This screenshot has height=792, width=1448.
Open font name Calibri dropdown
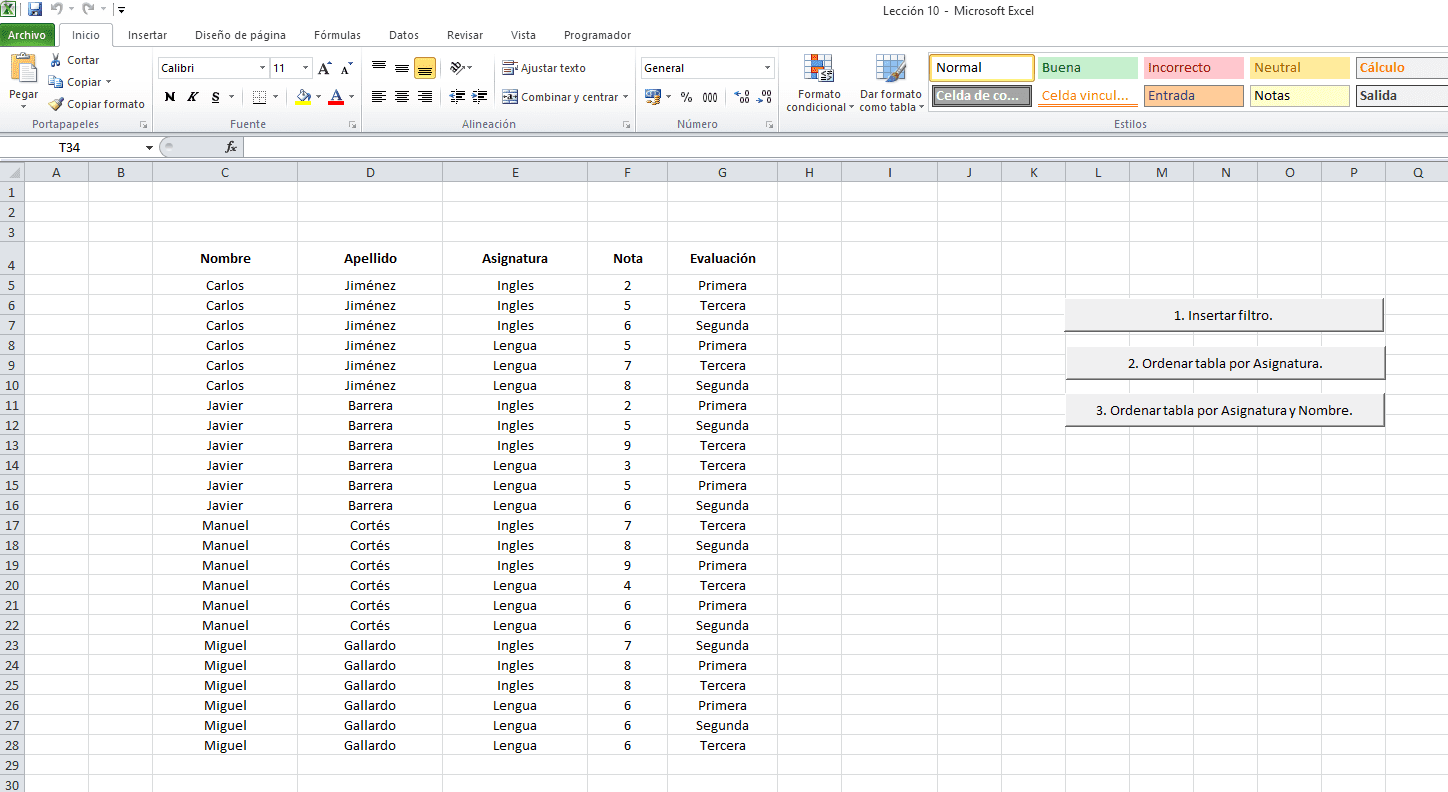263,68
